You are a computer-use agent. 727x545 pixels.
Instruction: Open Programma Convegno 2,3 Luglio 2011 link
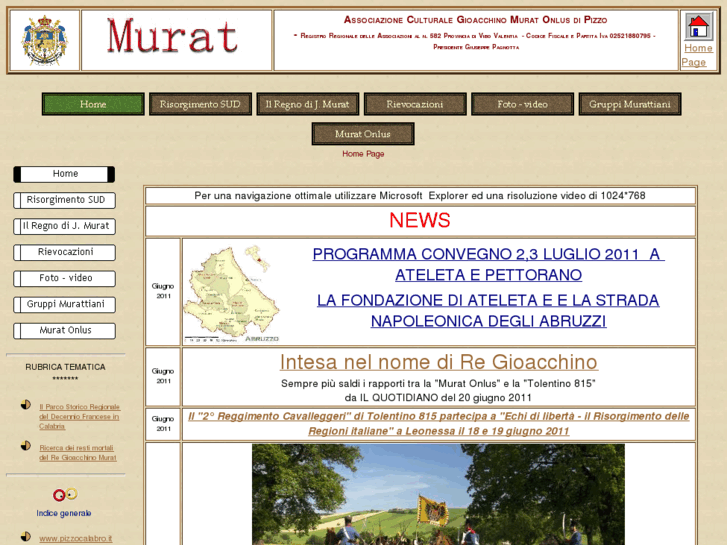(x=488, y=264)
